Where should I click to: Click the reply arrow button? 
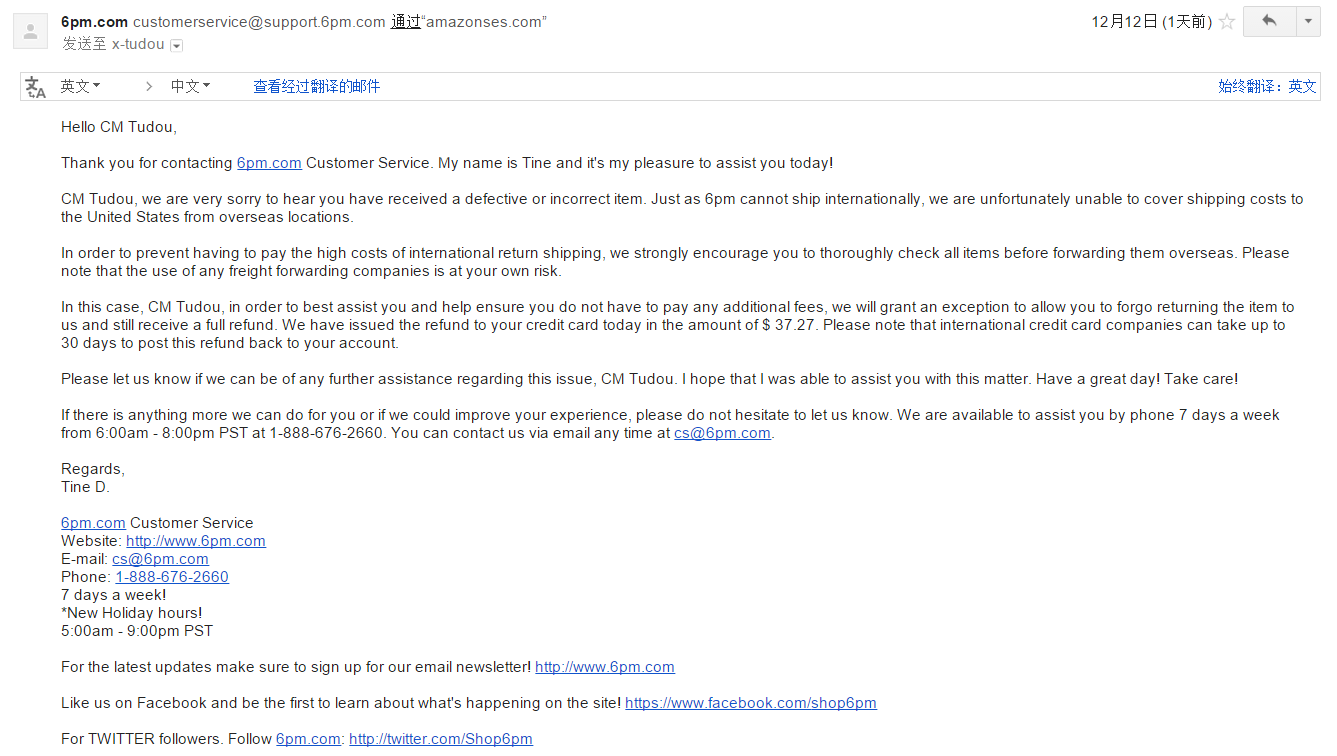(x=1269, y=21)
